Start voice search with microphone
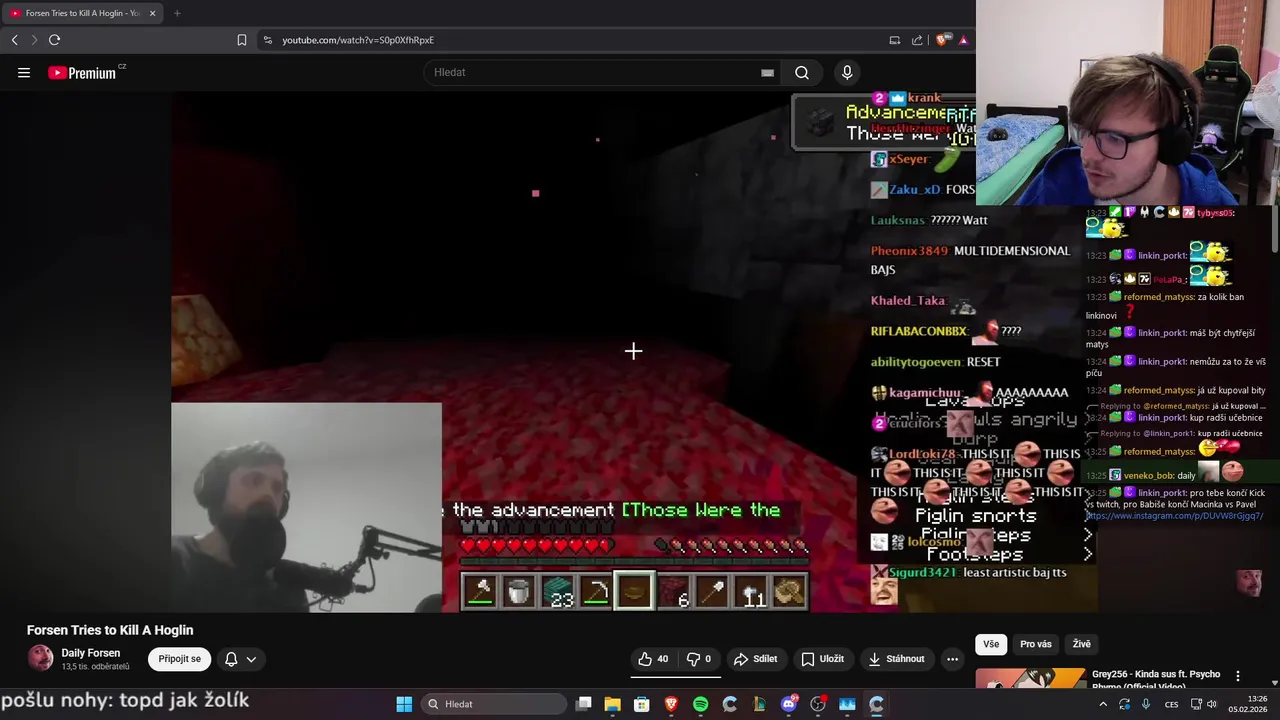The height and width of the screenshot is (720, 1280). pos(847,72)
